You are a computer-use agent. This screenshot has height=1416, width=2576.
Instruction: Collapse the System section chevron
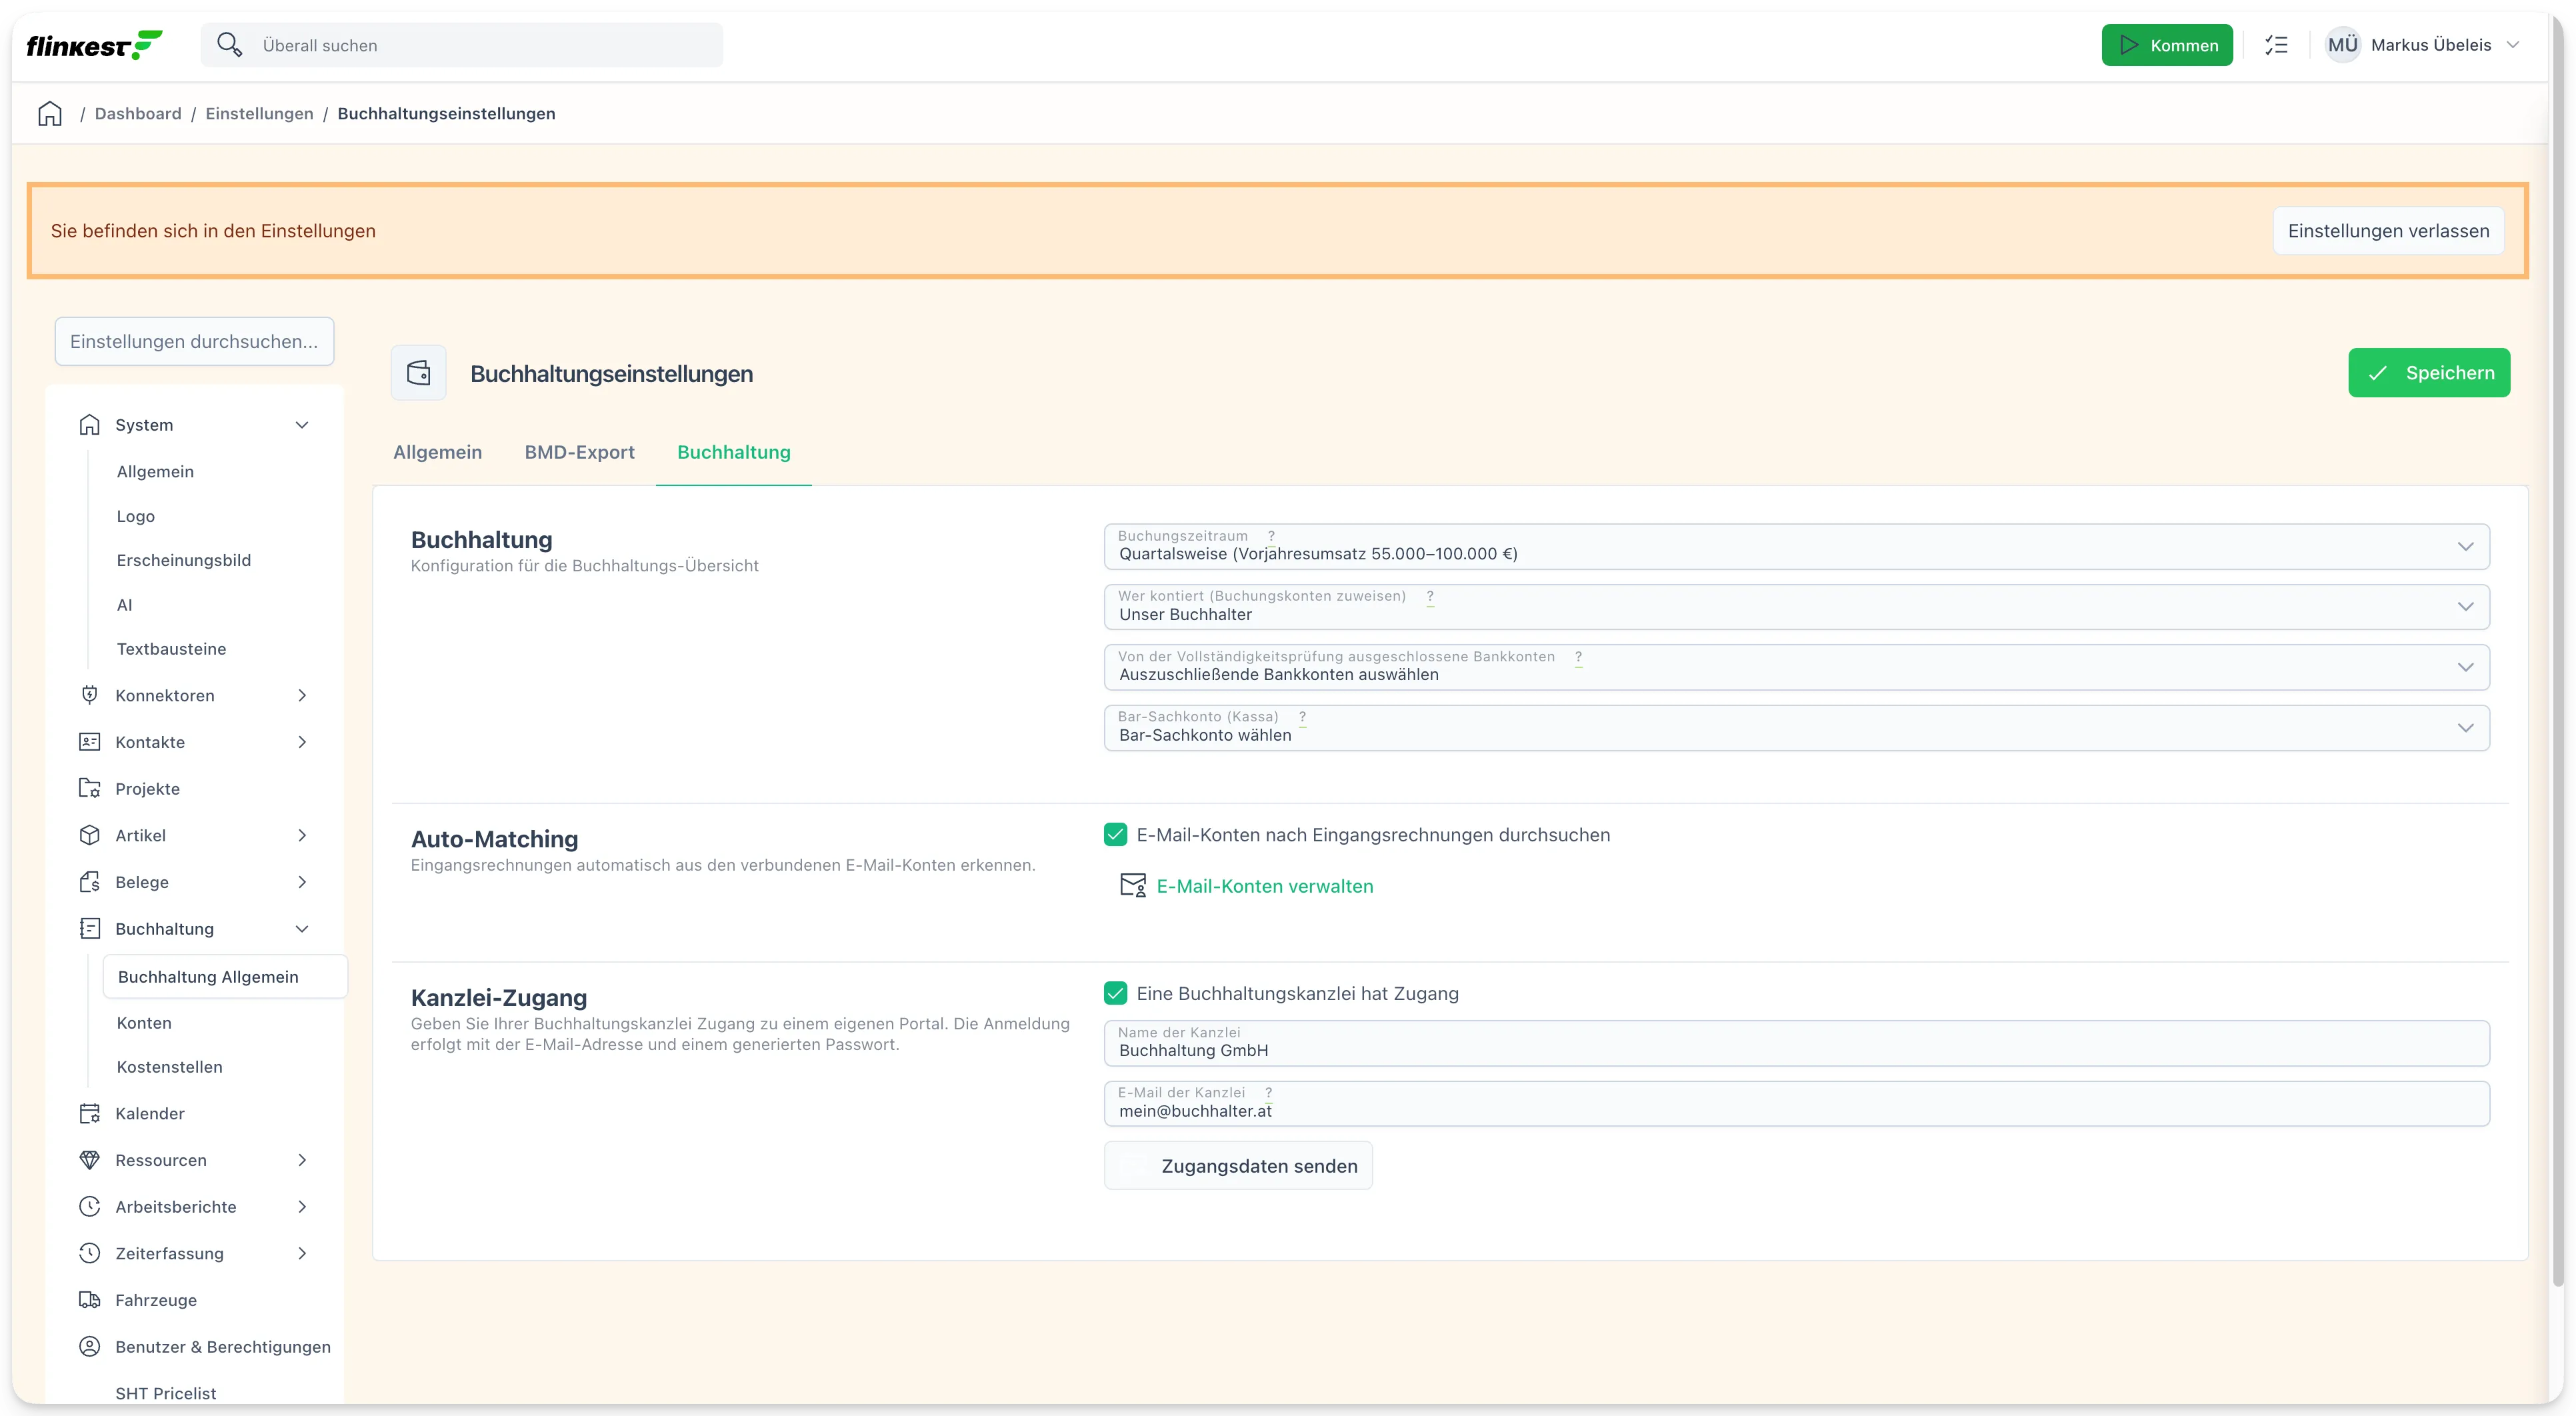pos(302,425)
